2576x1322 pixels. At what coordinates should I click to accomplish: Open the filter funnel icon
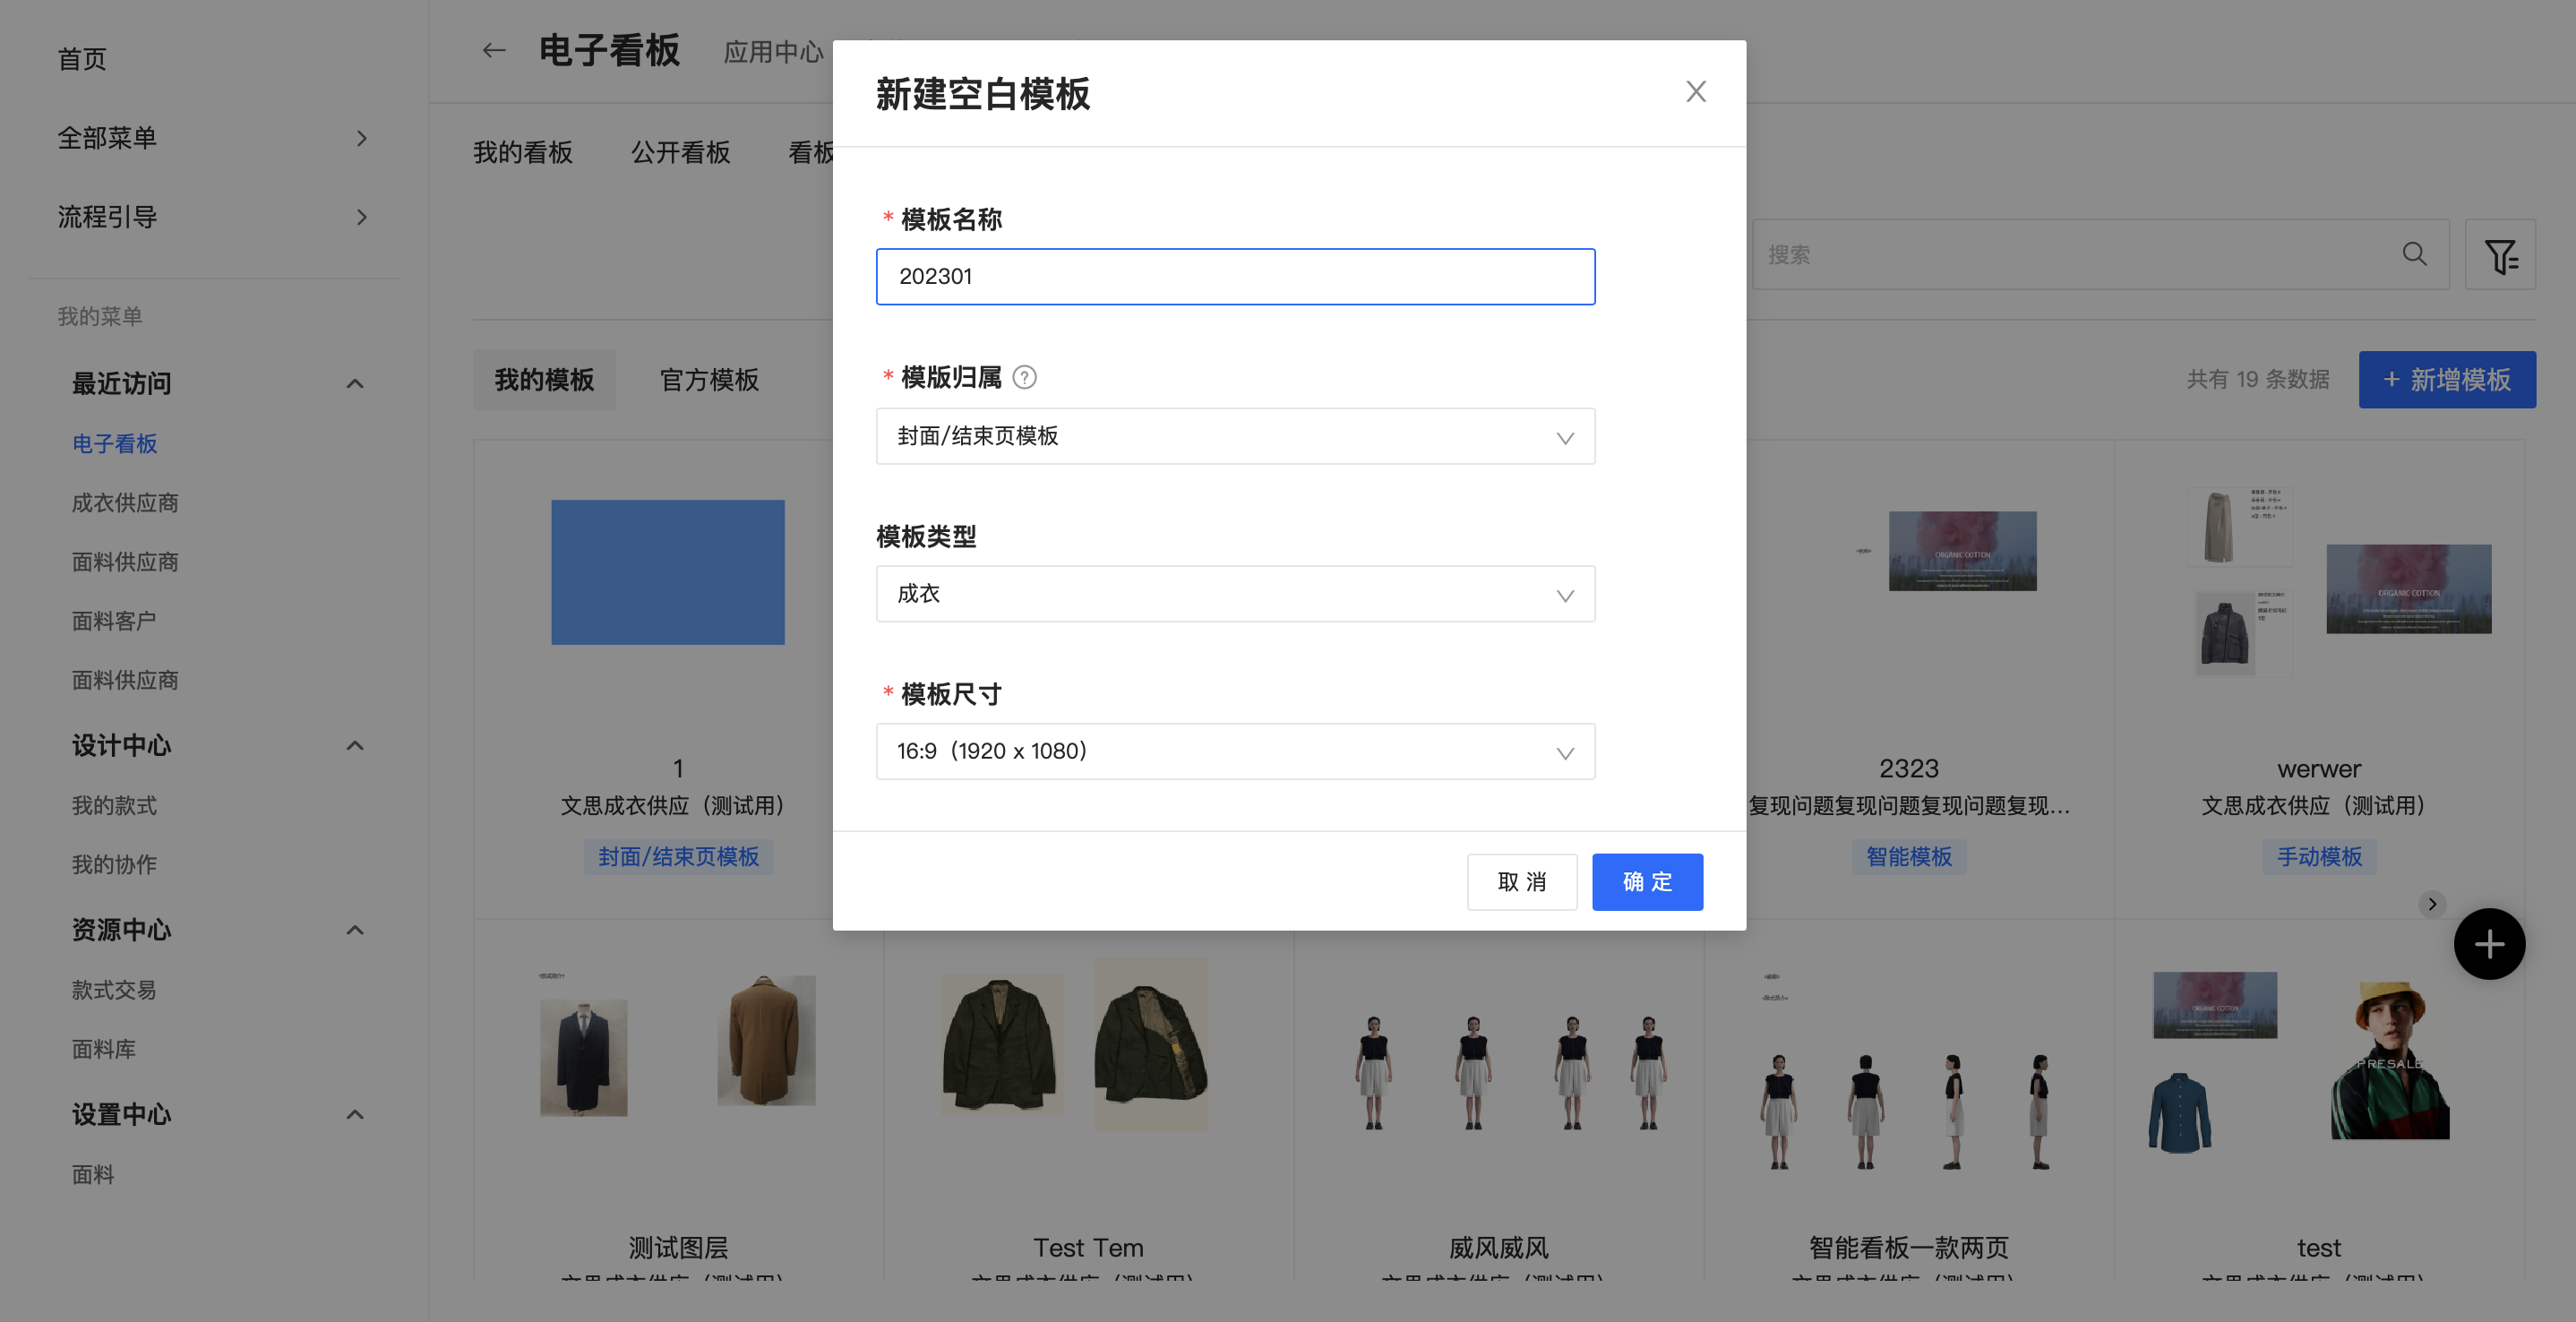point(2500,255)
